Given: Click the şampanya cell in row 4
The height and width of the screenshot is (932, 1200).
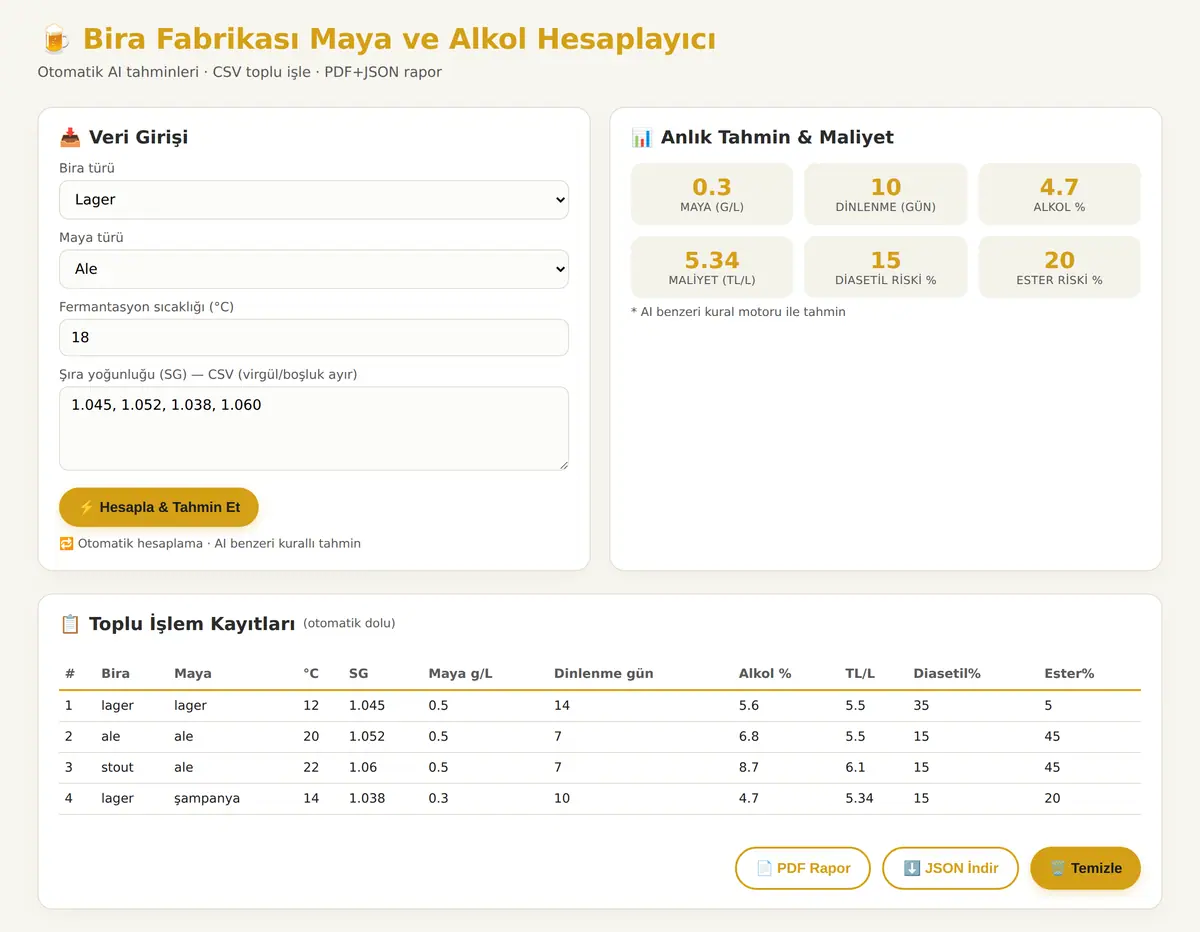Looking at the screenshot, I should (x=207, y=799).
